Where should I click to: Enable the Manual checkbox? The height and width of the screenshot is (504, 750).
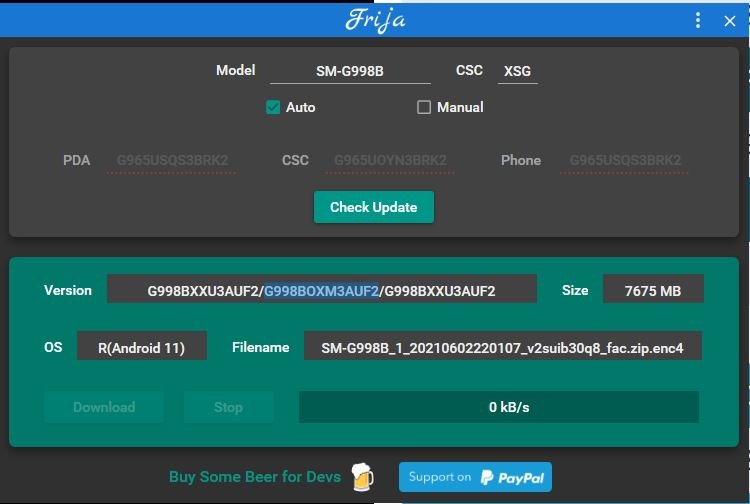coord(424,107)
